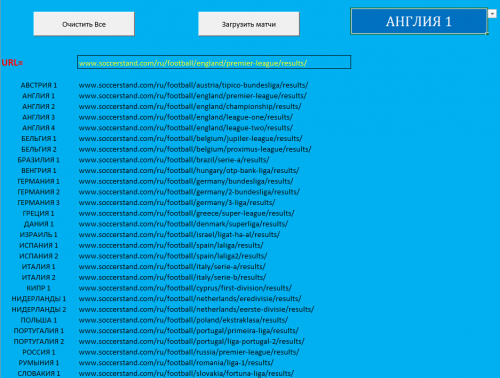
Task: Select the cyprus/first-division results URL
Action: click(185, 288)
